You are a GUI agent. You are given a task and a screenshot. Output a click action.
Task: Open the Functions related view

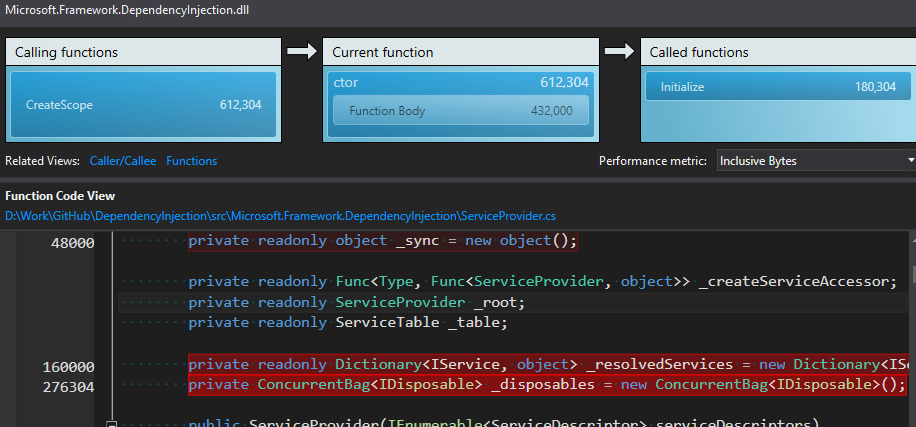pos(191,161)
